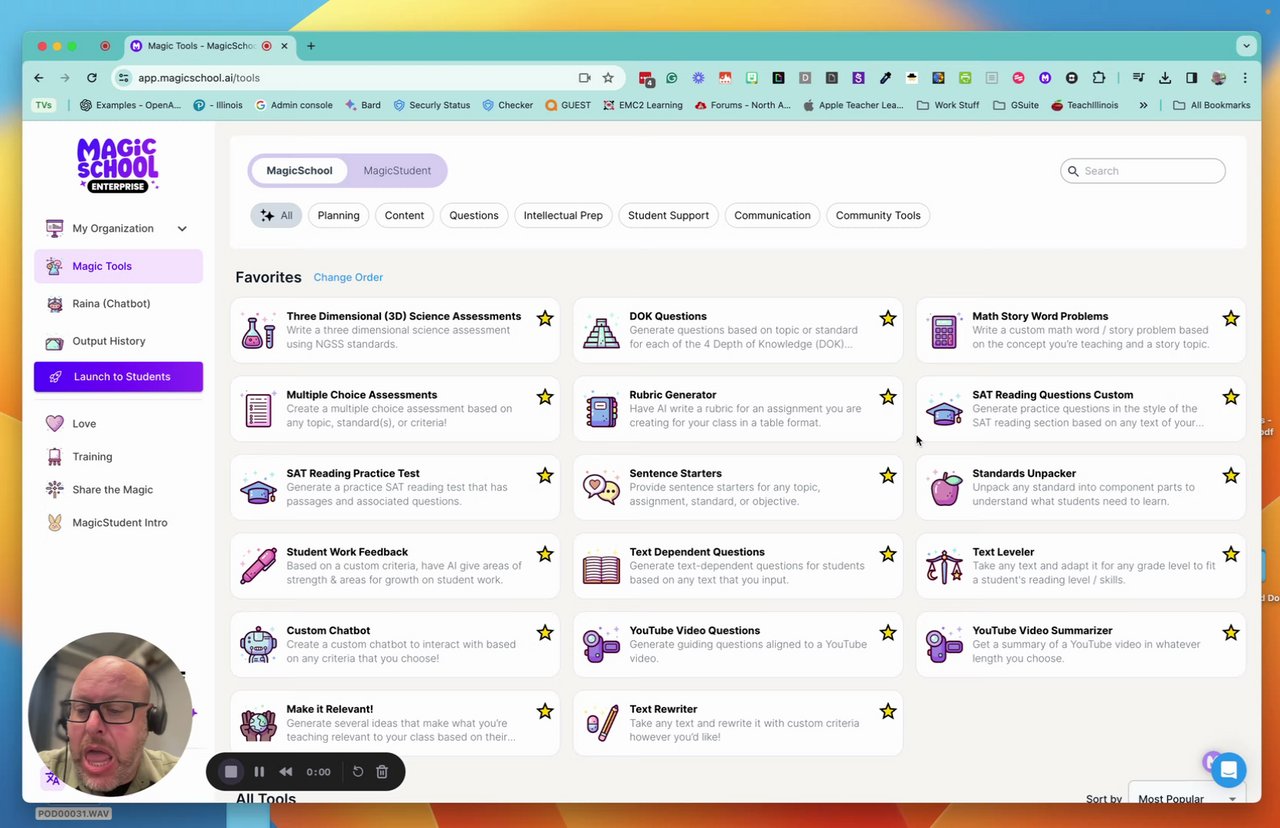Click the Raina chatbot sidebar icon

pos(54,304)
